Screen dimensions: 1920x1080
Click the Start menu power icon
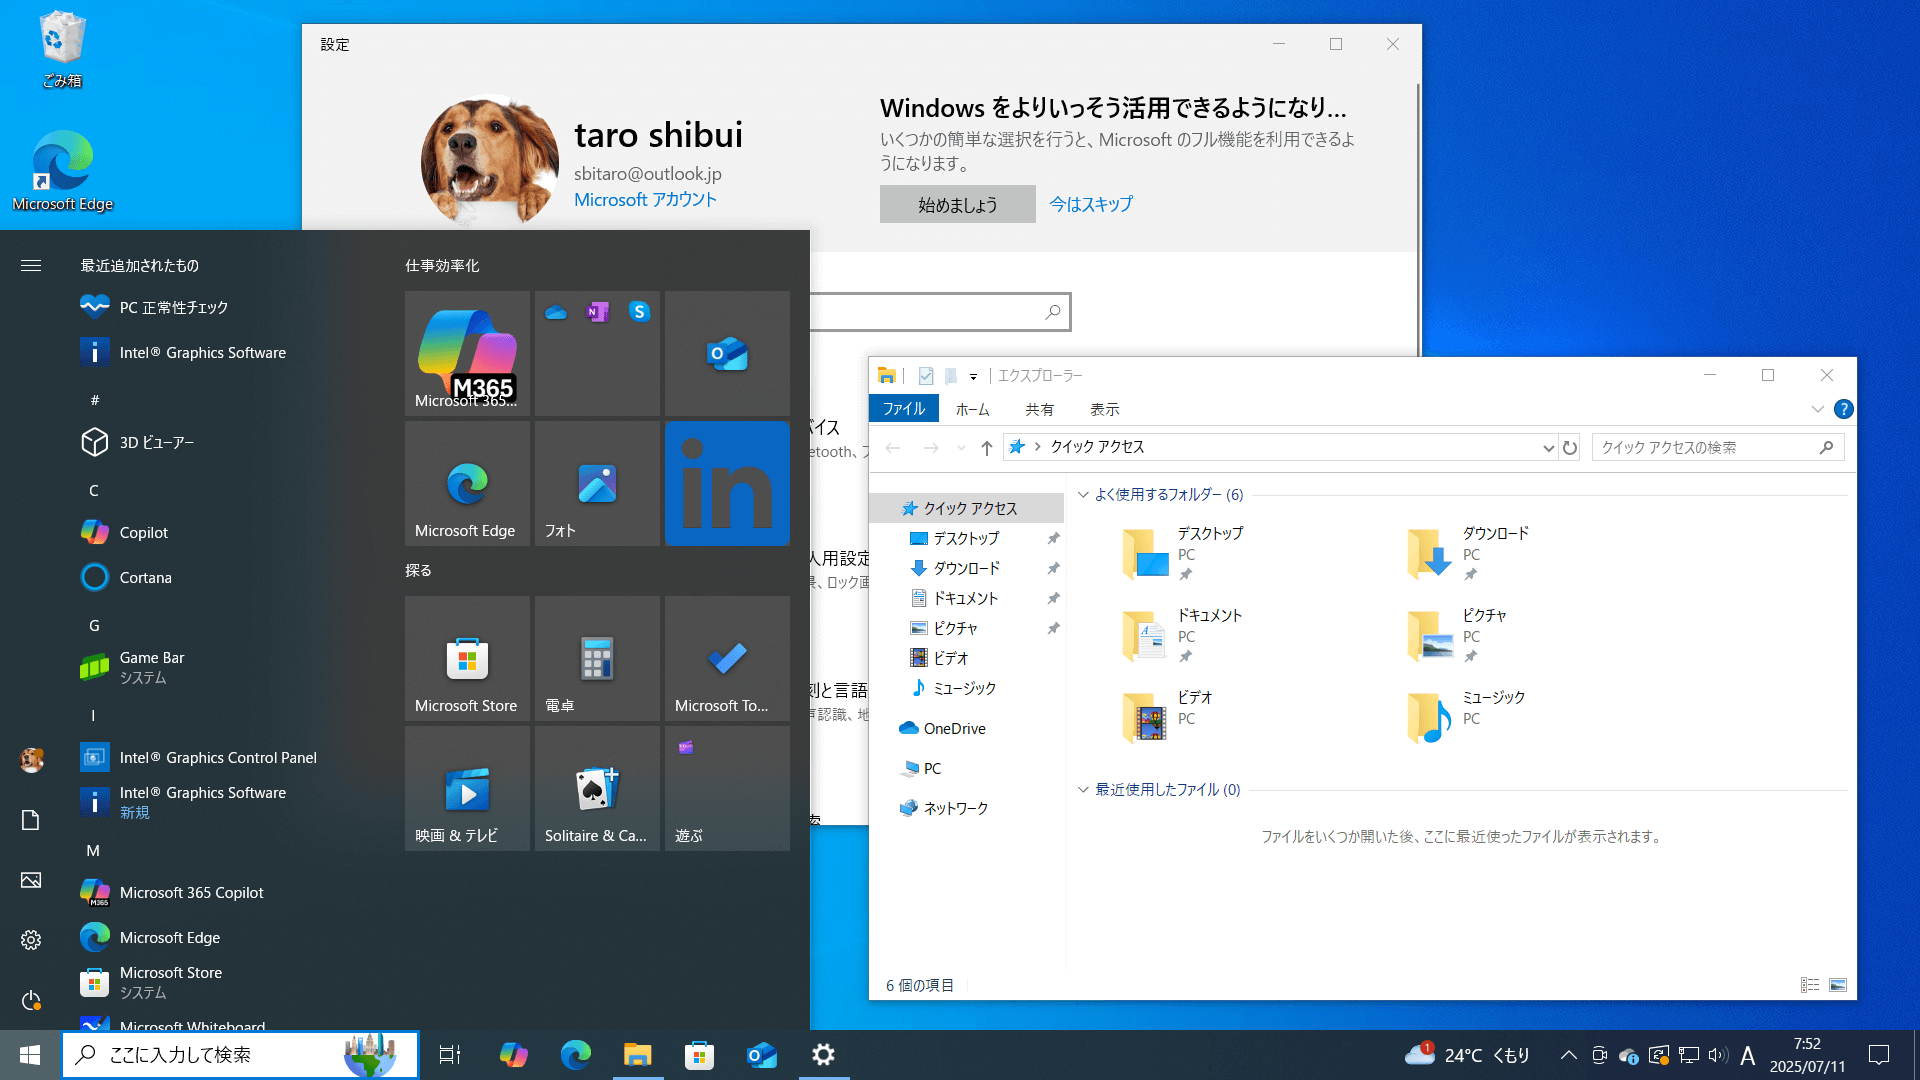(x=31, y=1000)
